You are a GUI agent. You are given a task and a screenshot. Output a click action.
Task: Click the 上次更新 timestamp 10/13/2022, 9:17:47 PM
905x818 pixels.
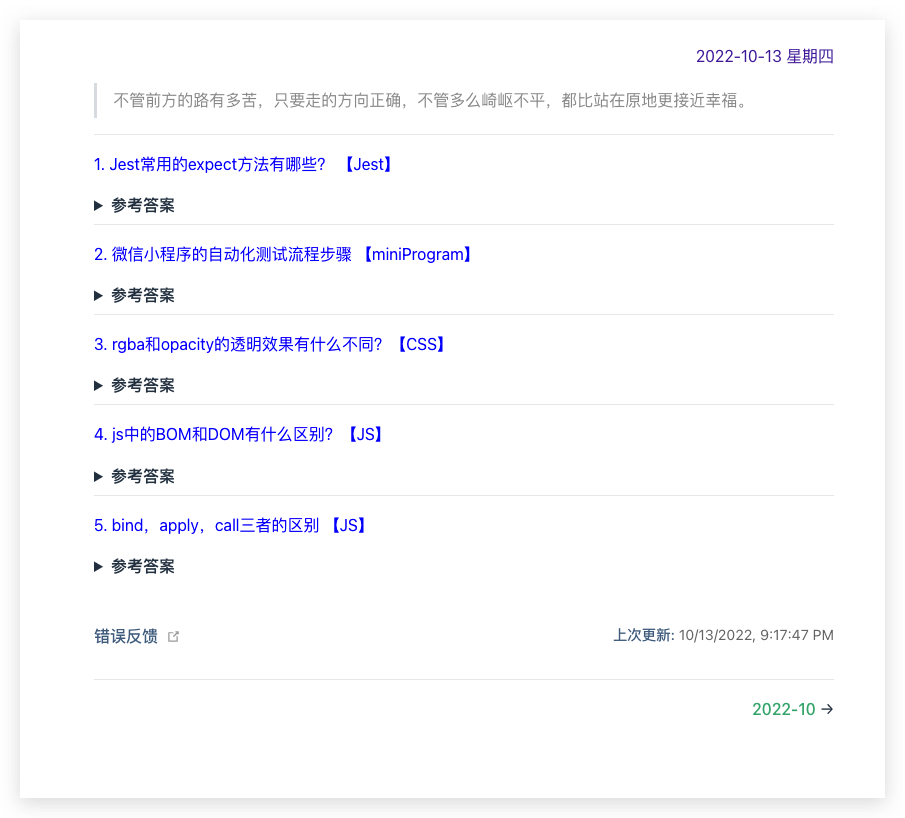pos(755,636)
